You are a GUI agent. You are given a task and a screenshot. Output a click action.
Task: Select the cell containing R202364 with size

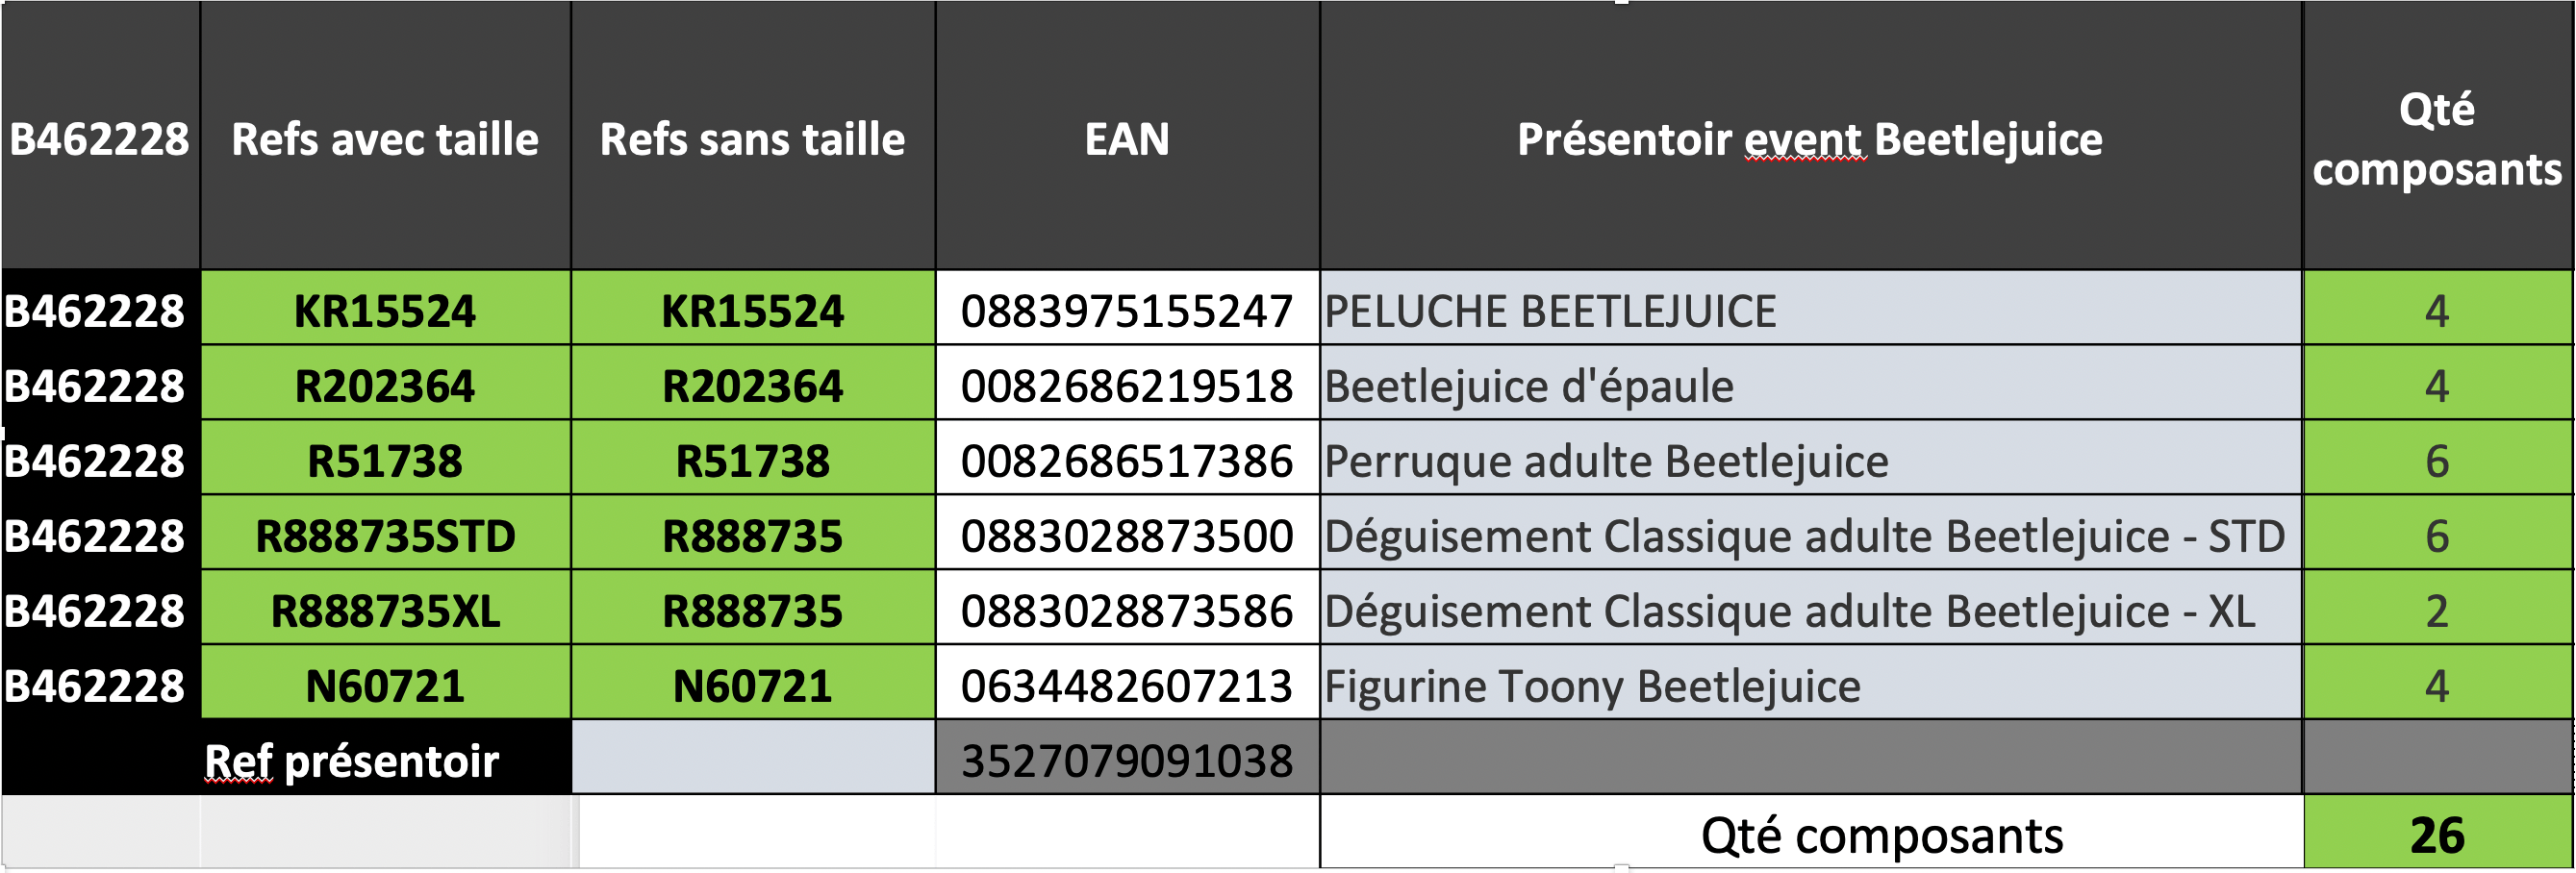(385, 385)
